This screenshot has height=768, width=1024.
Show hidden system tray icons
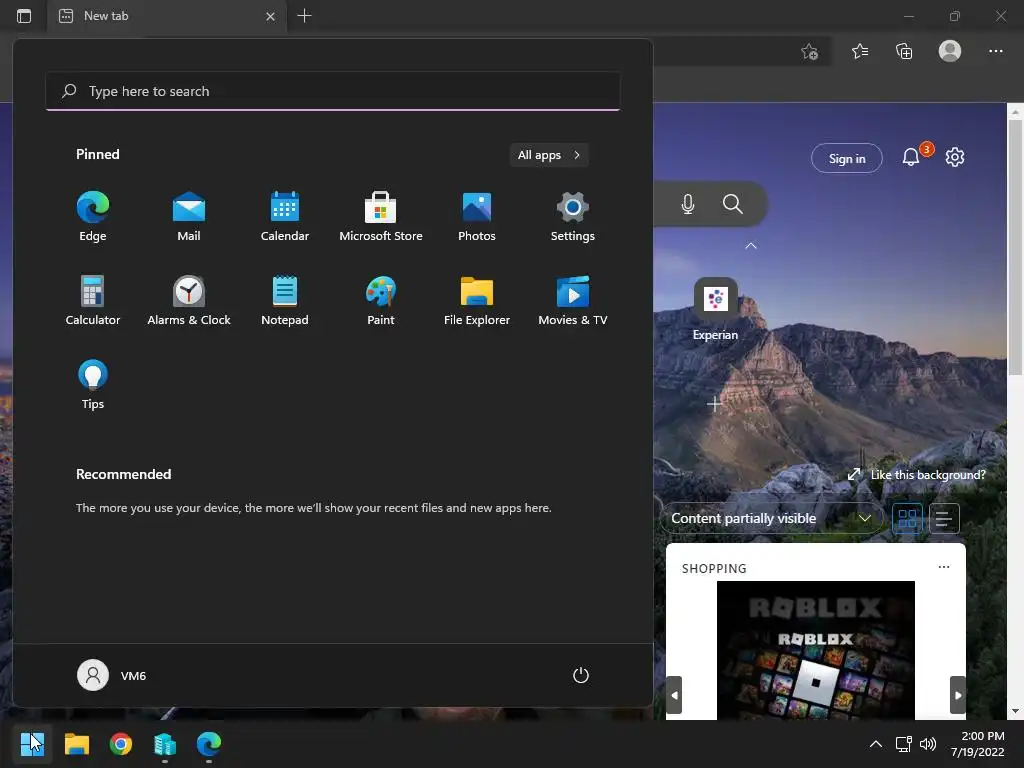[876, 744]
